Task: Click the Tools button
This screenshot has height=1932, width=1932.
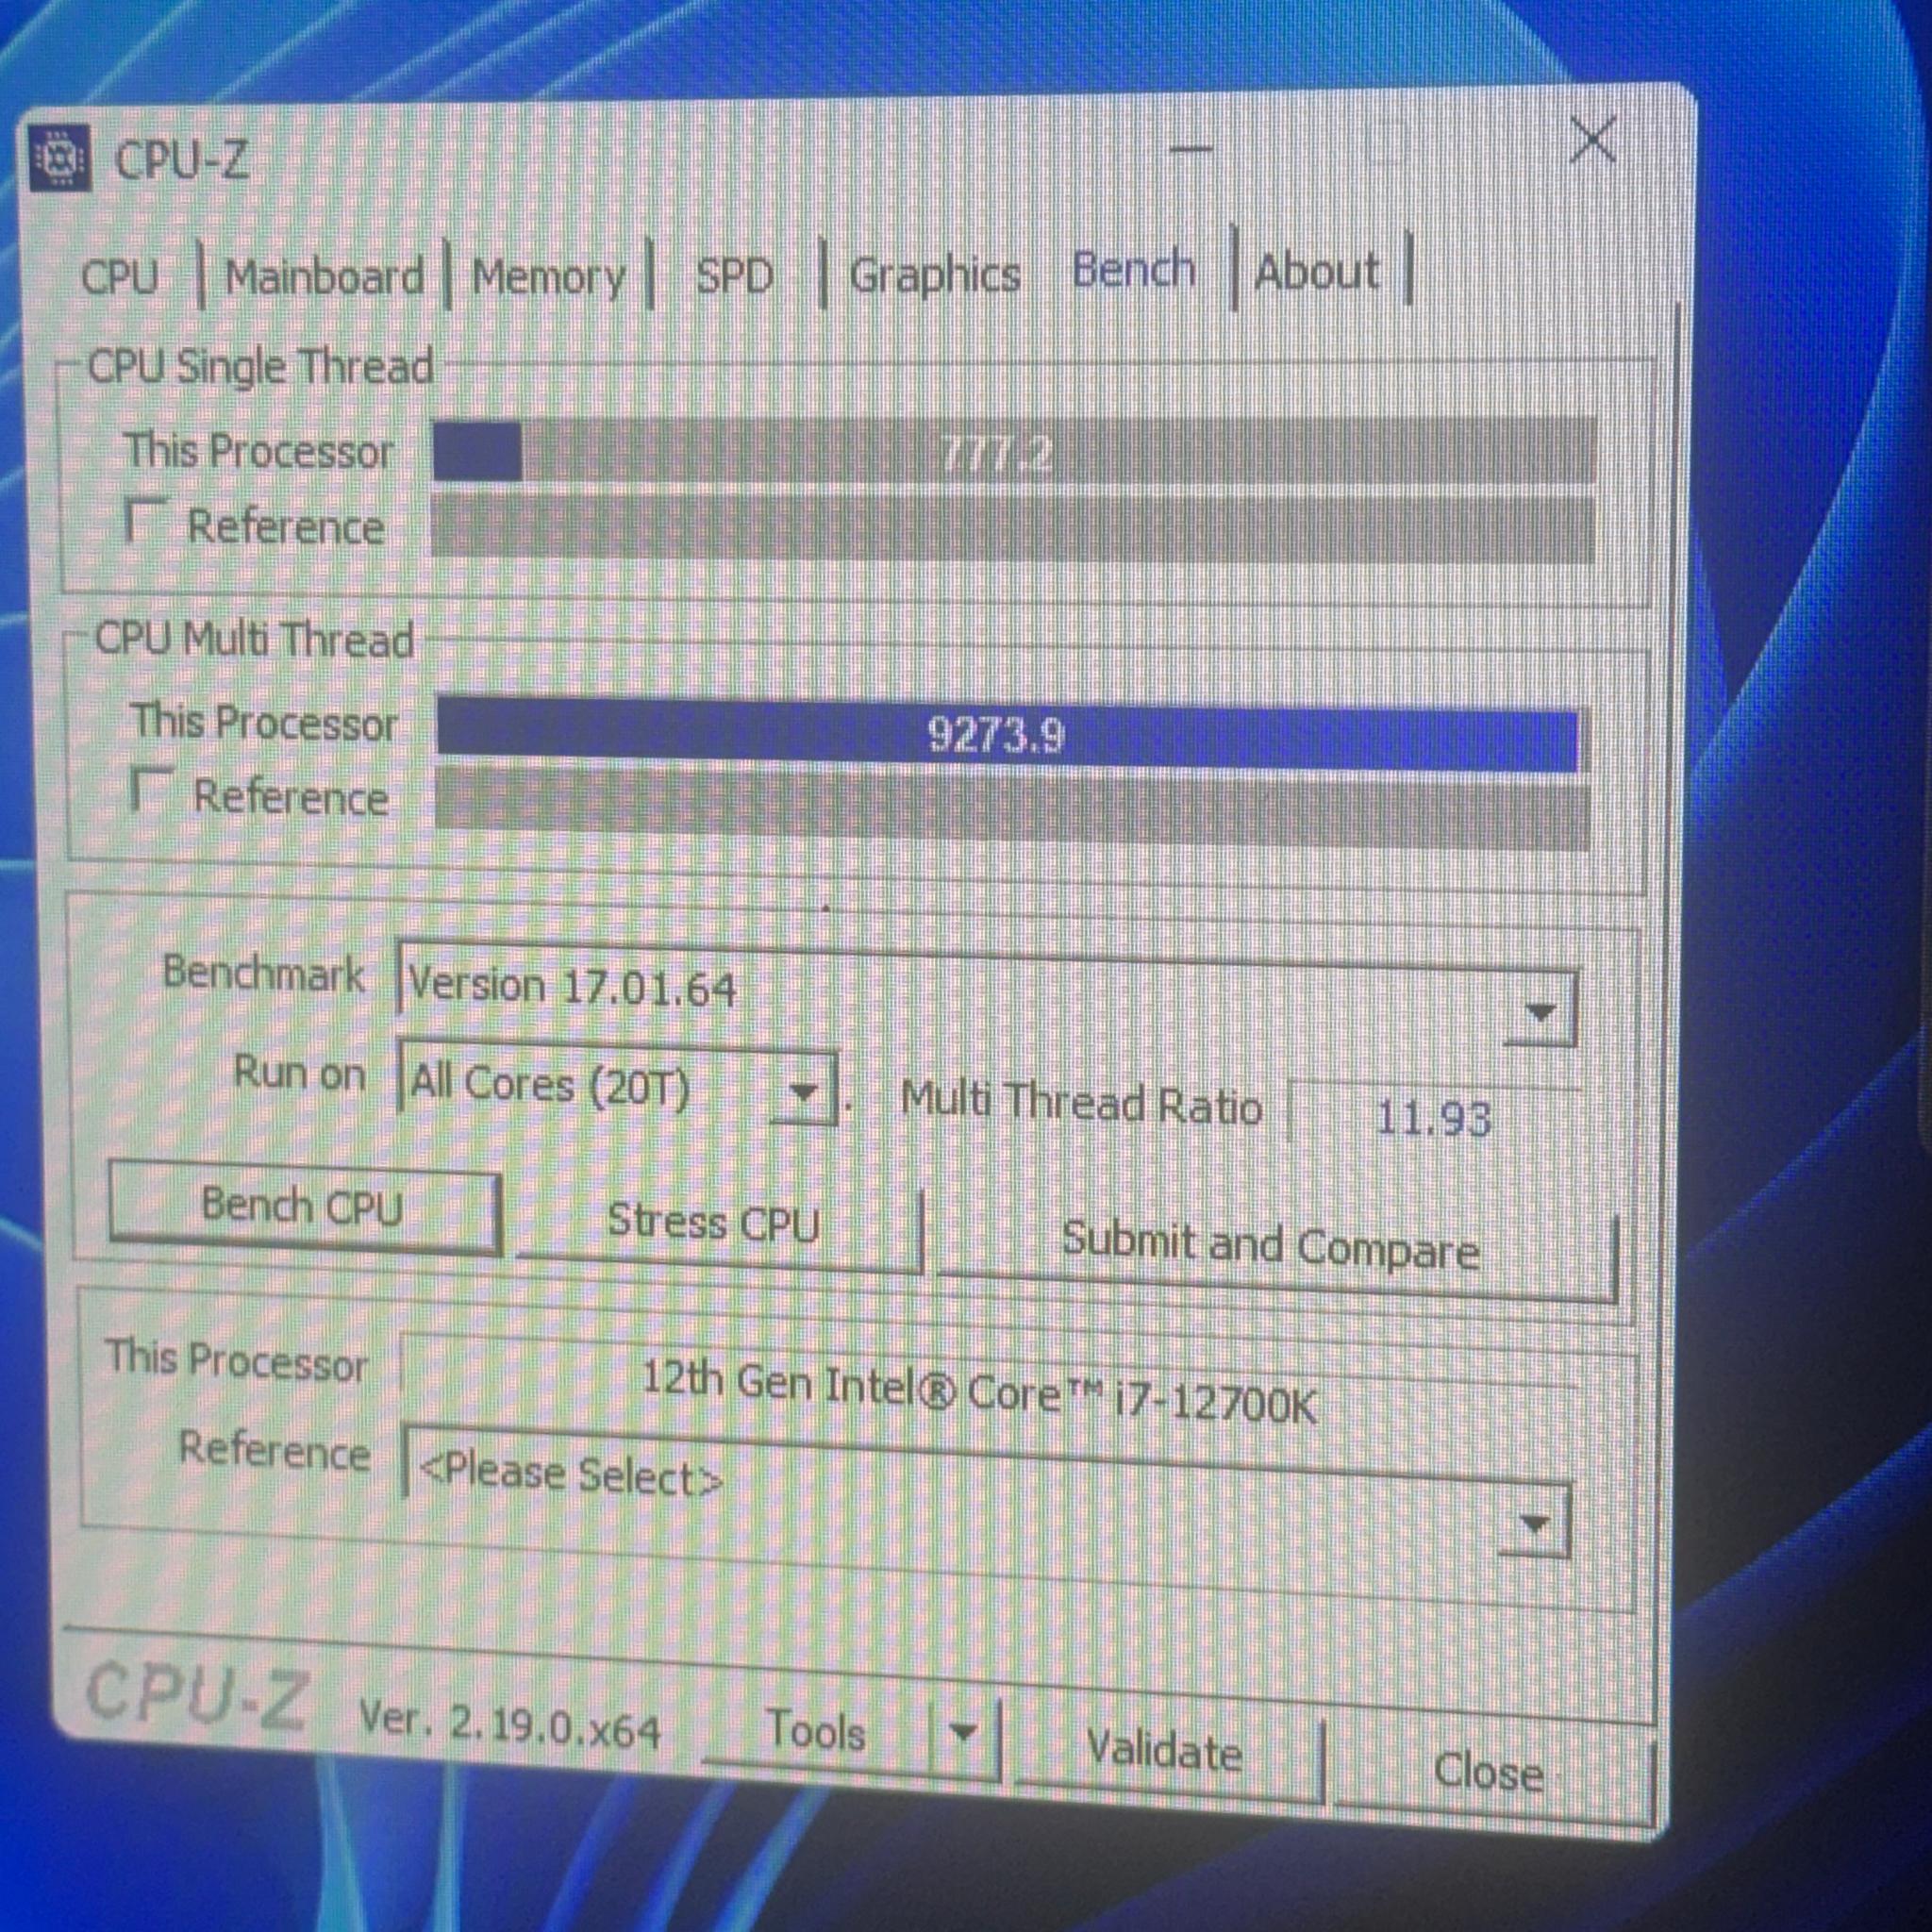Action: coord(815,1731)
